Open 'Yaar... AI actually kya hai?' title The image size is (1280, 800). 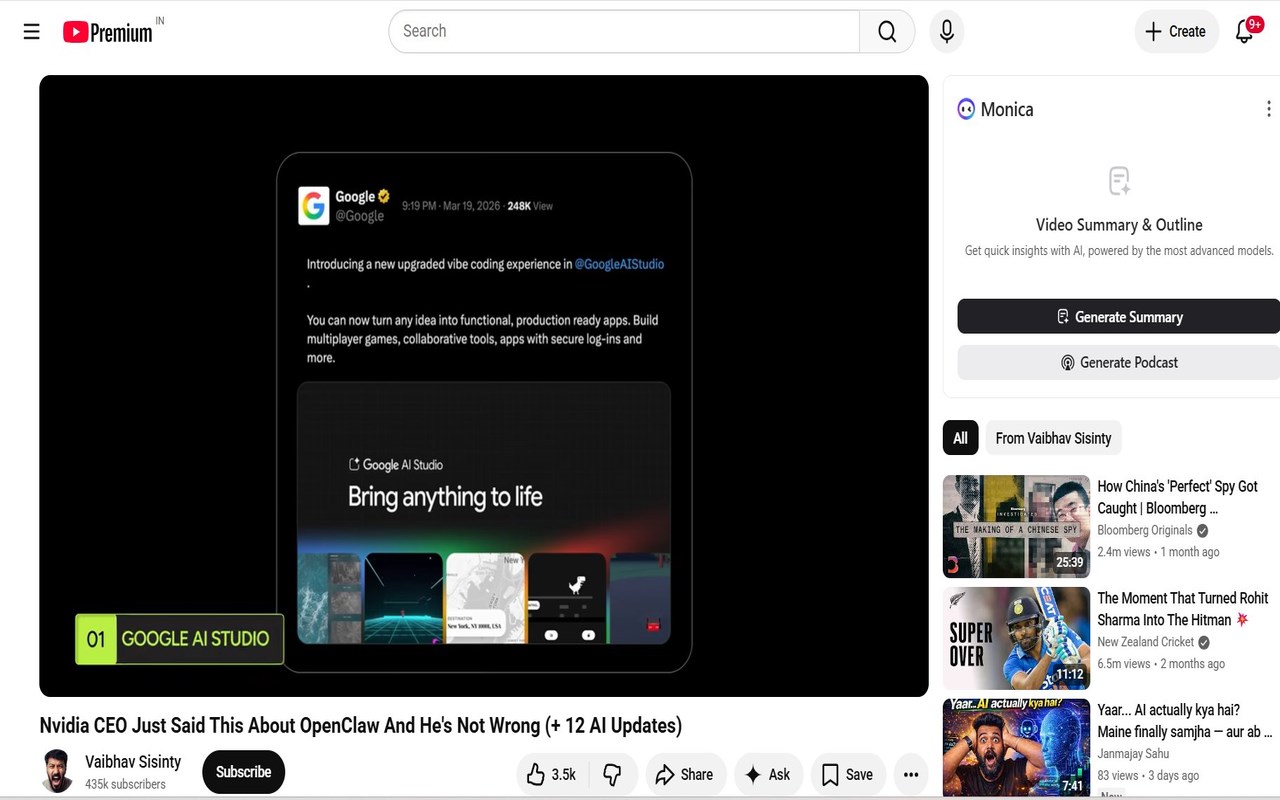click(x=1184, y=721)
